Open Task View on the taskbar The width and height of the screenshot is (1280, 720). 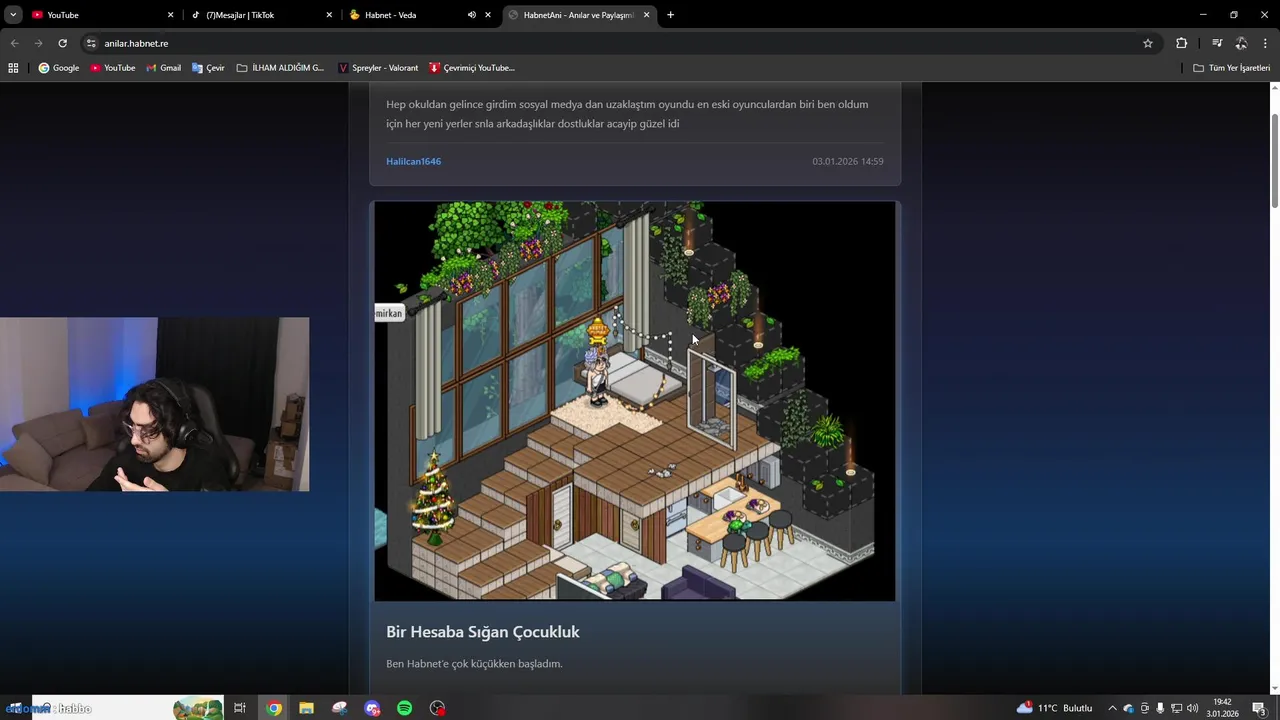(x=240, y=708)
